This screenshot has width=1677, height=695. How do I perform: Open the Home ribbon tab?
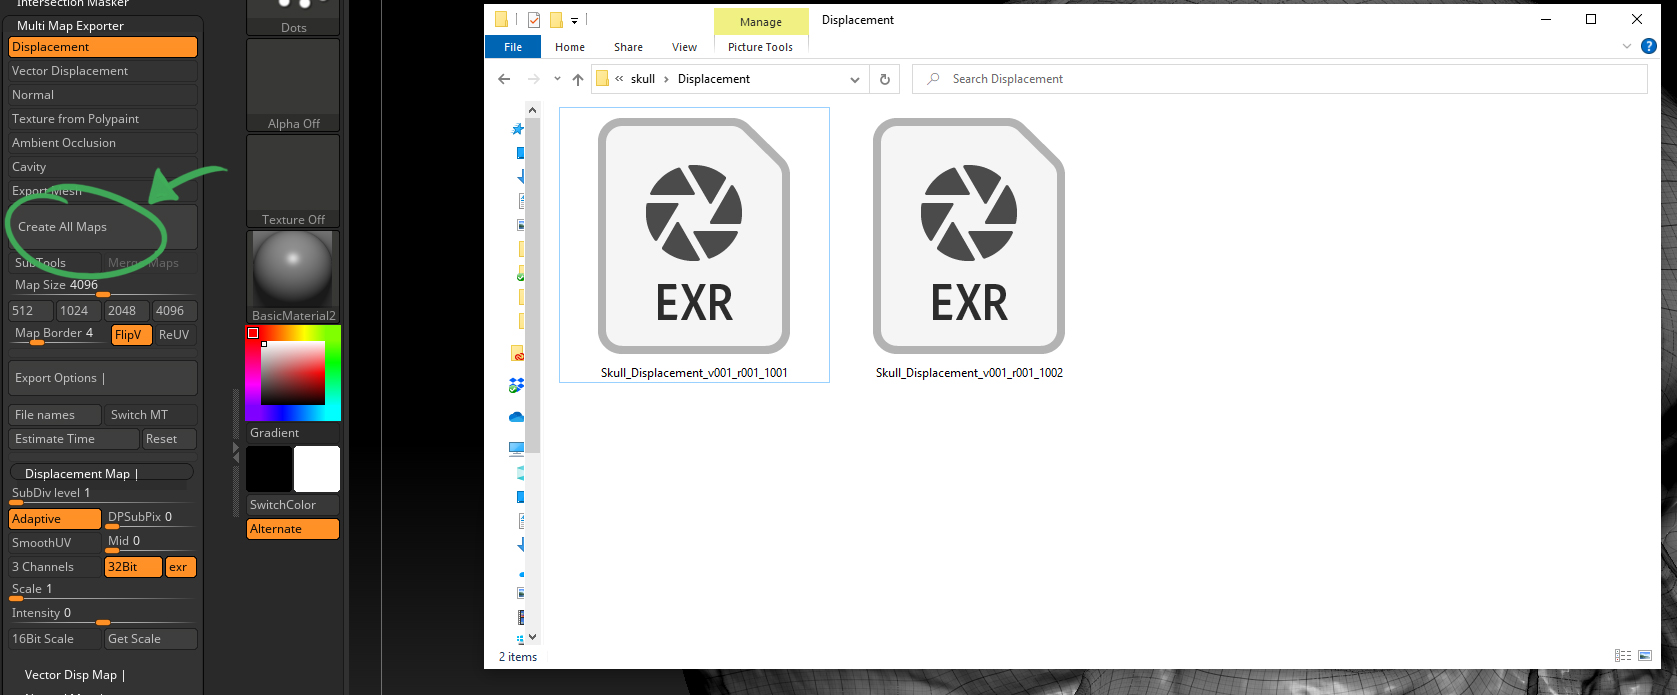pos(570,47)
